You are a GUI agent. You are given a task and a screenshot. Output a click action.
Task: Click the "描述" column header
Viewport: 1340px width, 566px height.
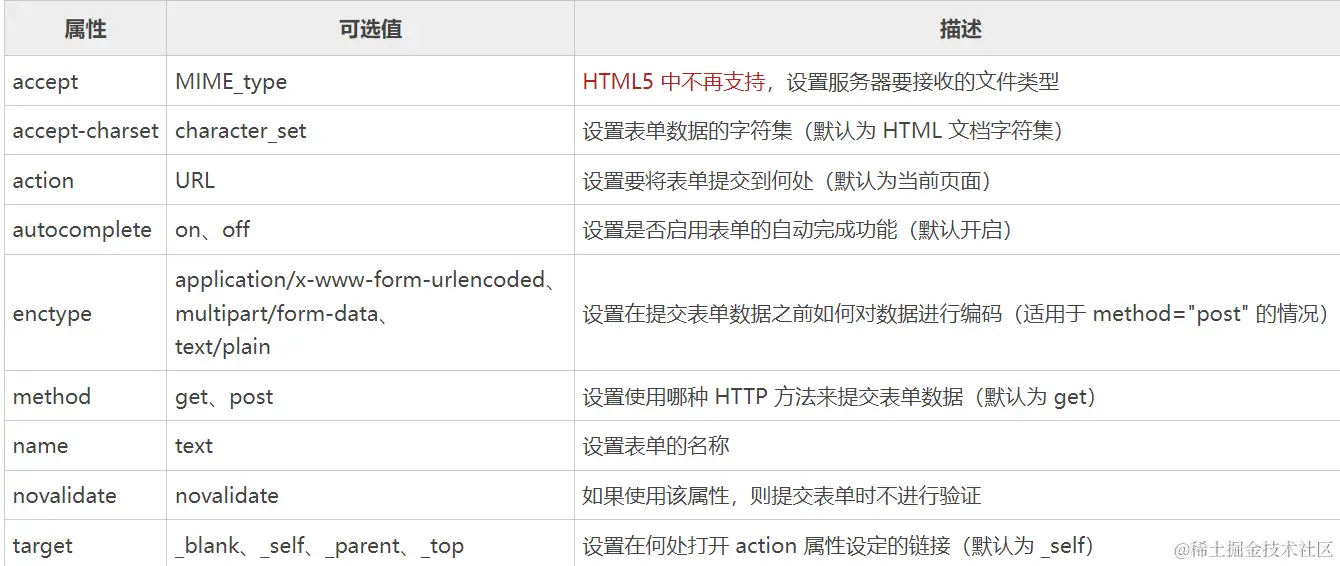[960, 29]
